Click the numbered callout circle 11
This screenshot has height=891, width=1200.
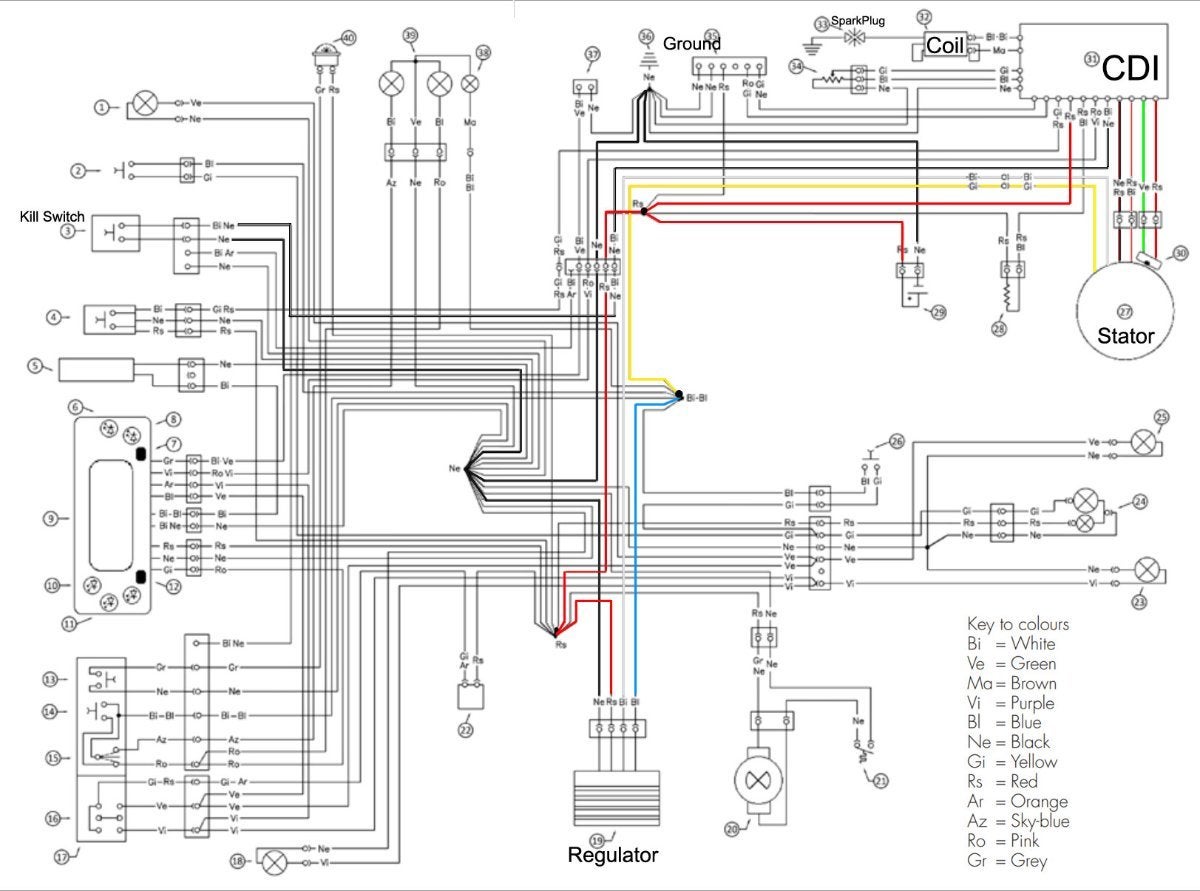click(68, 622)
